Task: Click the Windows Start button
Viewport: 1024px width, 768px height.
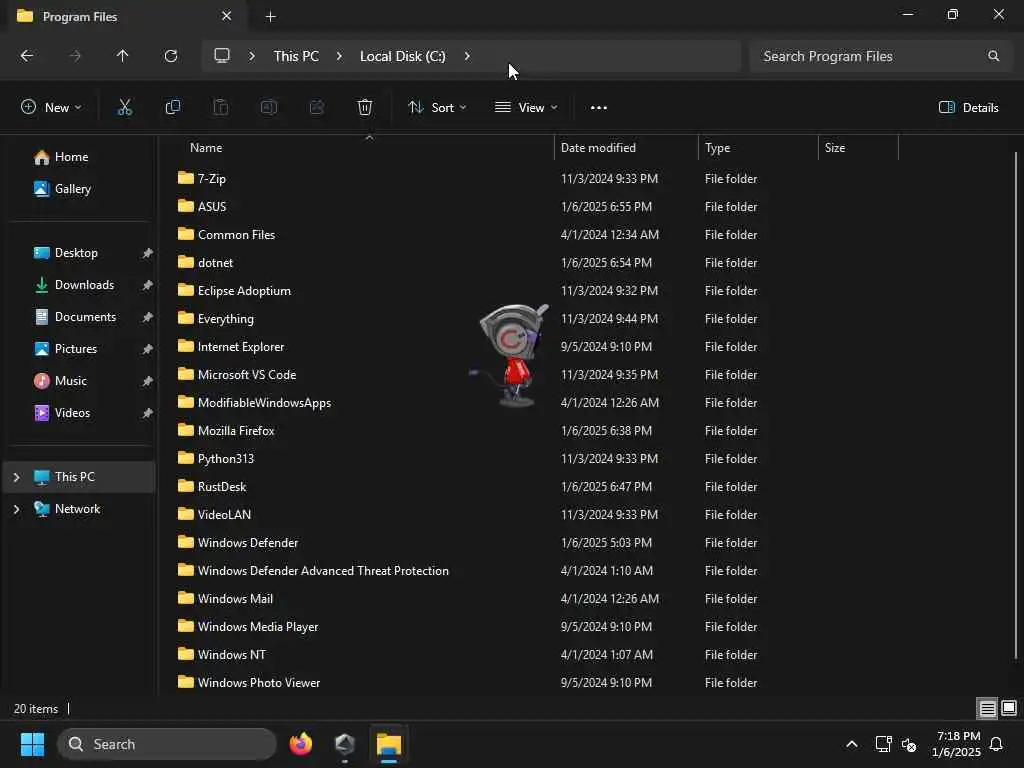Action: point(32,744)
